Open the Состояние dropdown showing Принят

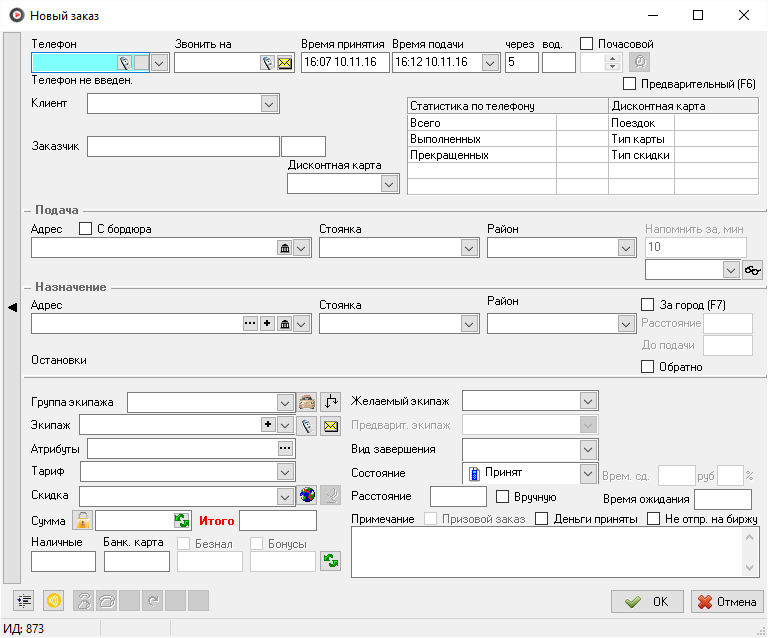click(x=588, y=473)
